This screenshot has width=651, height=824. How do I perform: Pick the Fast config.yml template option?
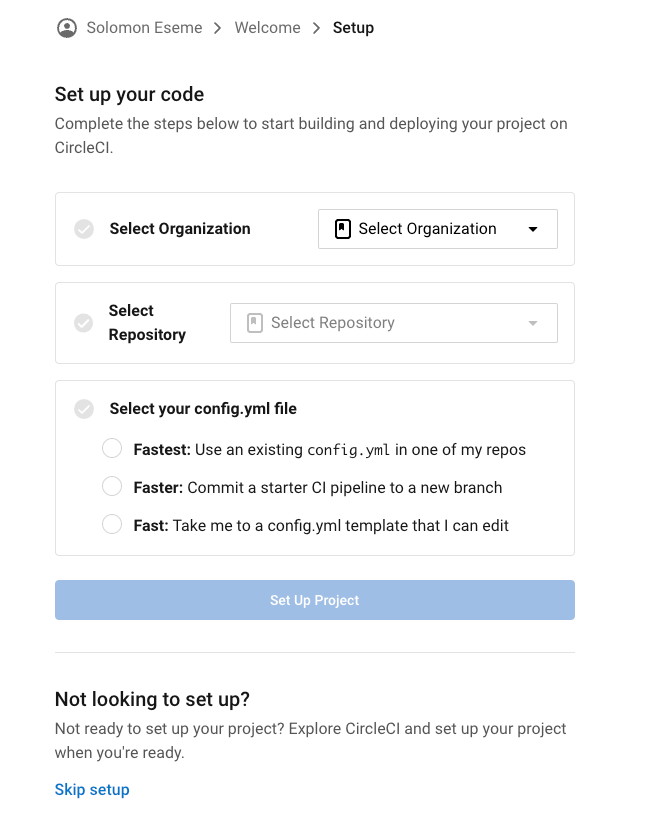112,524
